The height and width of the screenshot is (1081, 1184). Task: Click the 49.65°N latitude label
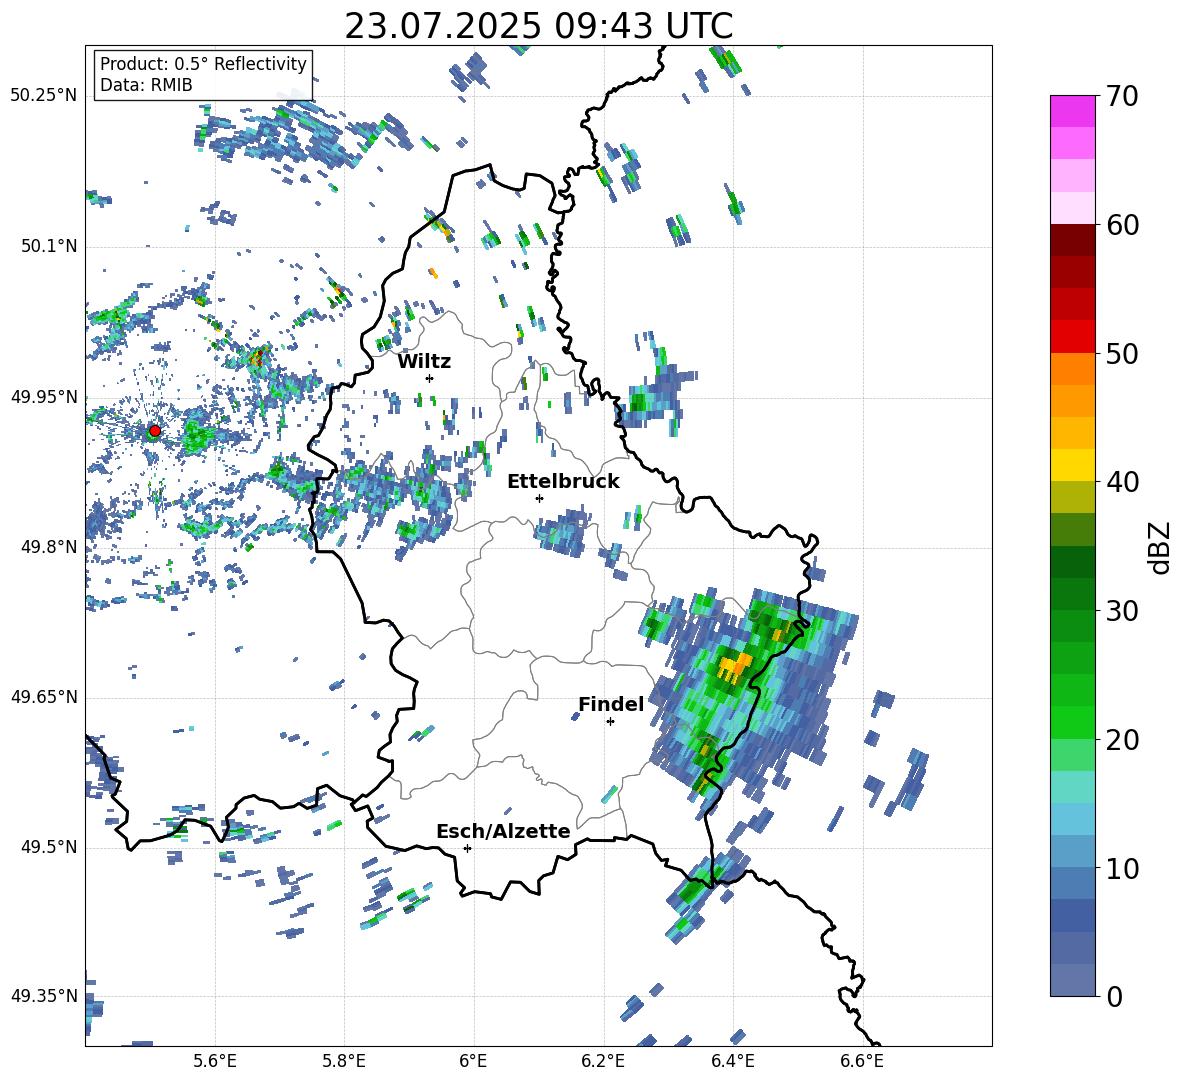pos(44,697)
